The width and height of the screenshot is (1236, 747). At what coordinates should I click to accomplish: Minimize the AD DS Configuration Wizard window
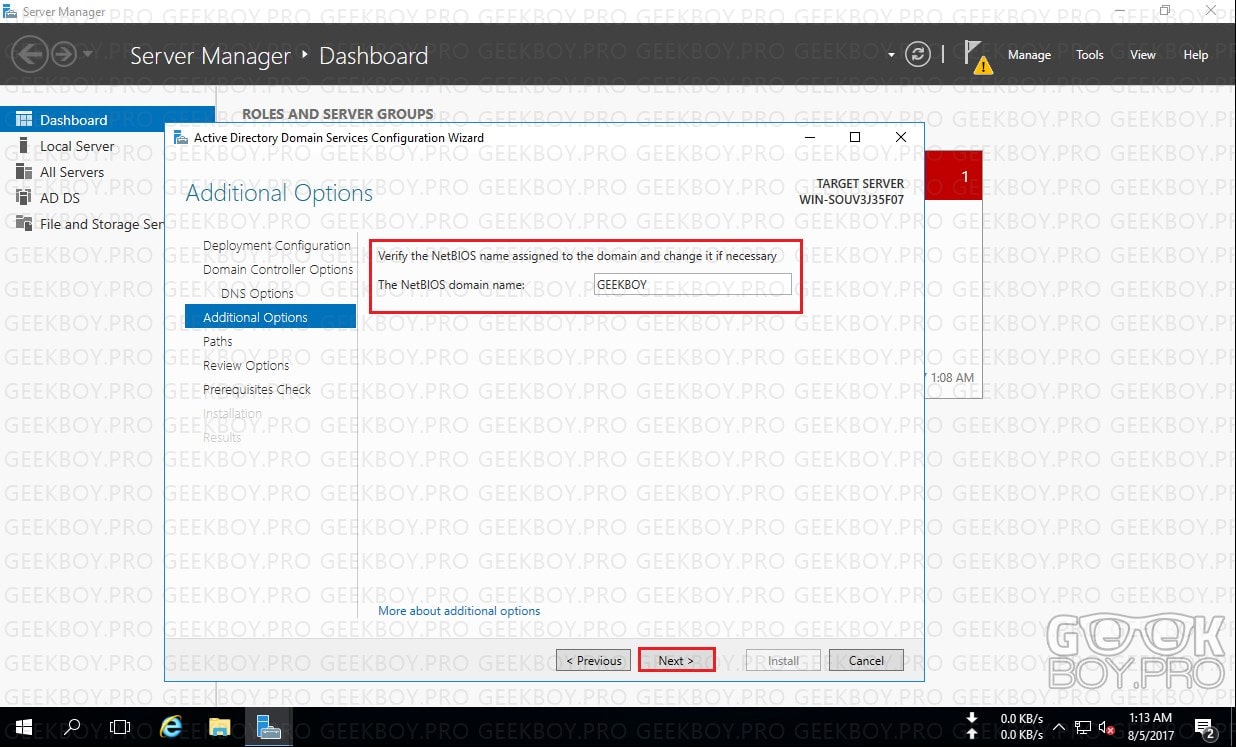point(810,137)
